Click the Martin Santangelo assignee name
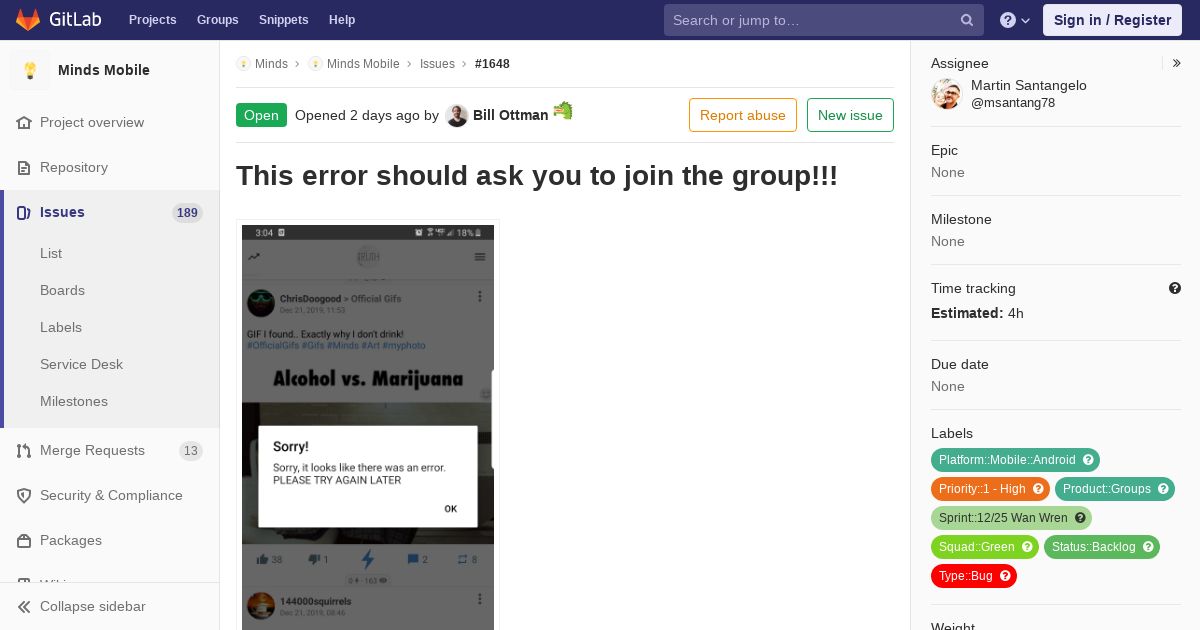The height and width of the screenshot is (630, 1200). [1029, 85]
